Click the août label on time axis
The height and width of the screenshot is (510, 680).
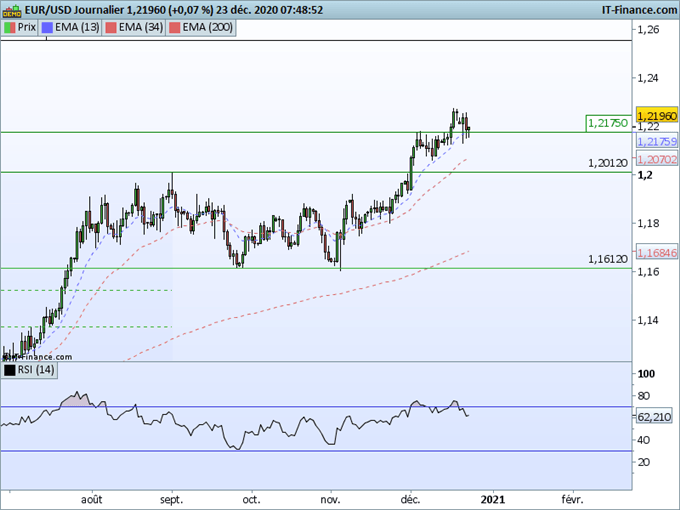tap(92, 500)
